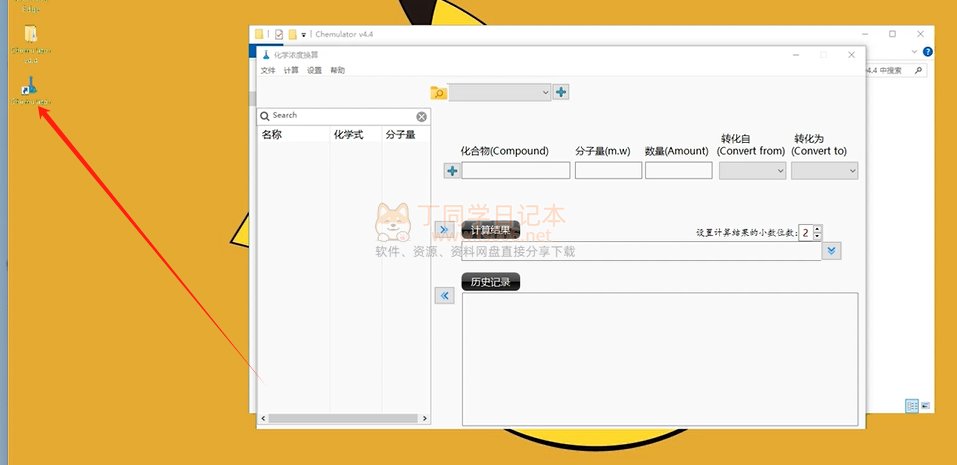Viewport: 957px width, 465px height.
Task: Click the down double-chevron at results field
Action: (832, 251)
